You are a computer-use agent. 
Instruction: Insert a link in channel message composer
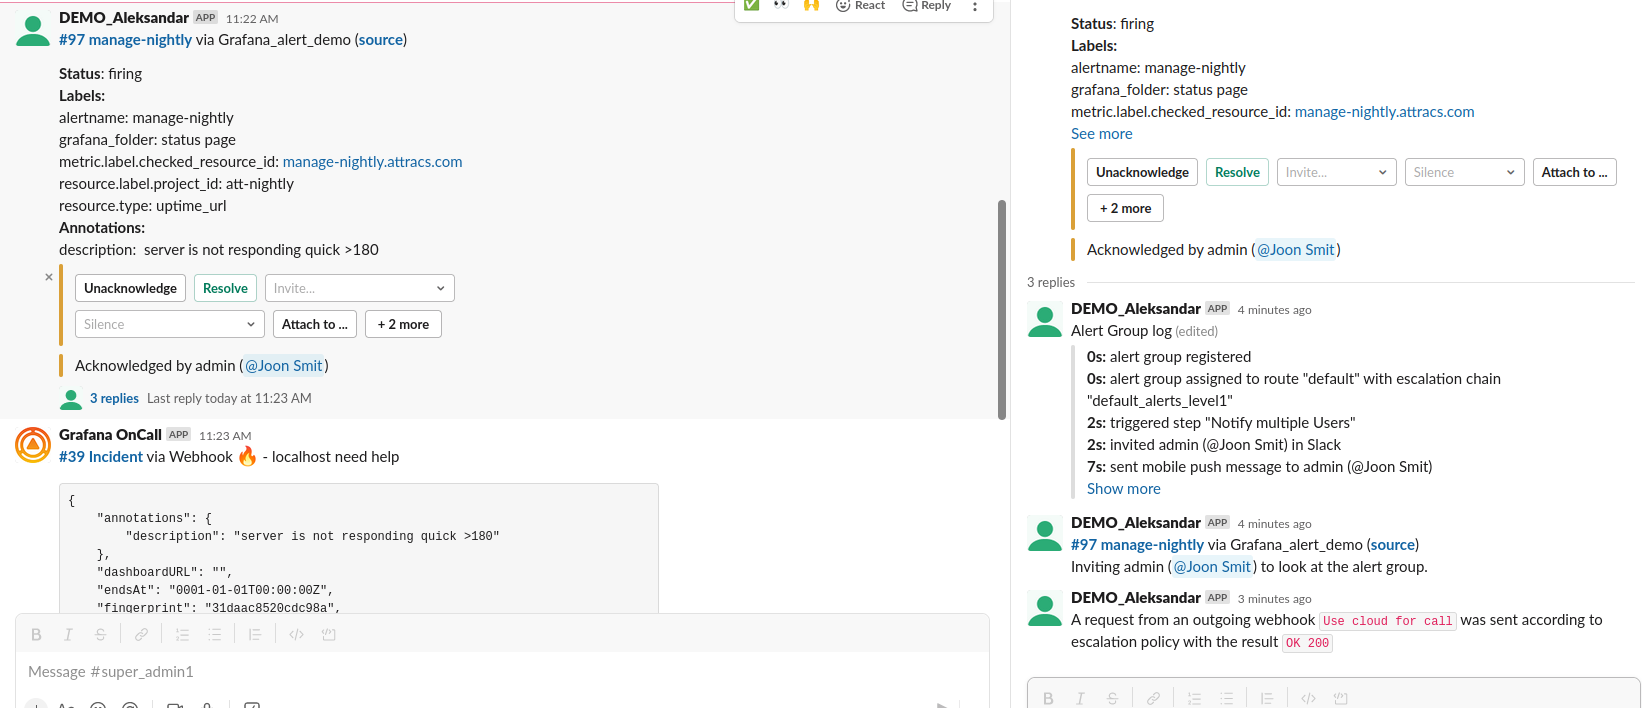(x=142, y=634)
